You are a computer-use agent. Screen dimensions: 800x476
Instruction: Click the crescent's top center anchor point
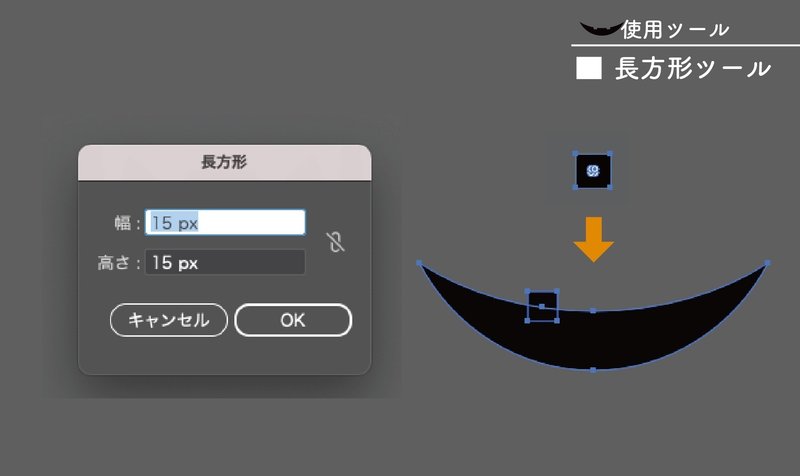click(593, 311)
